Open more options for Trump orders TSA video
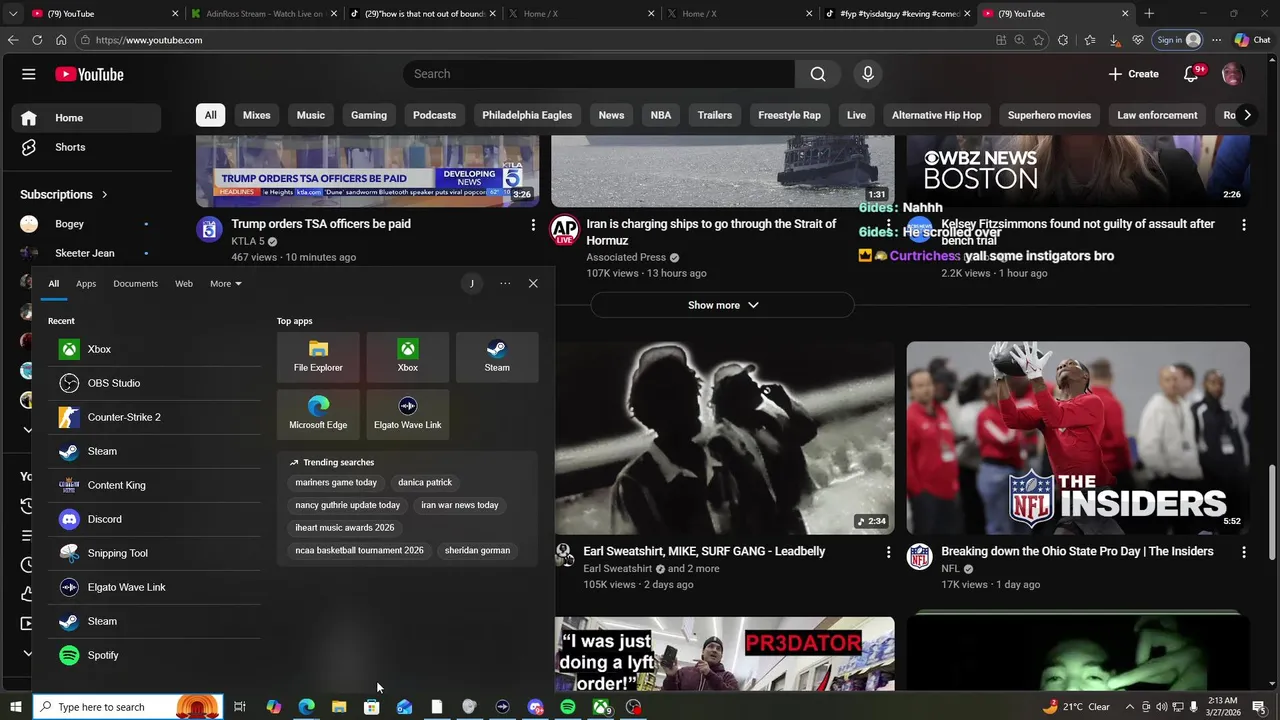The height and width of the screenshot is (720, 1280). pos(533,225)
